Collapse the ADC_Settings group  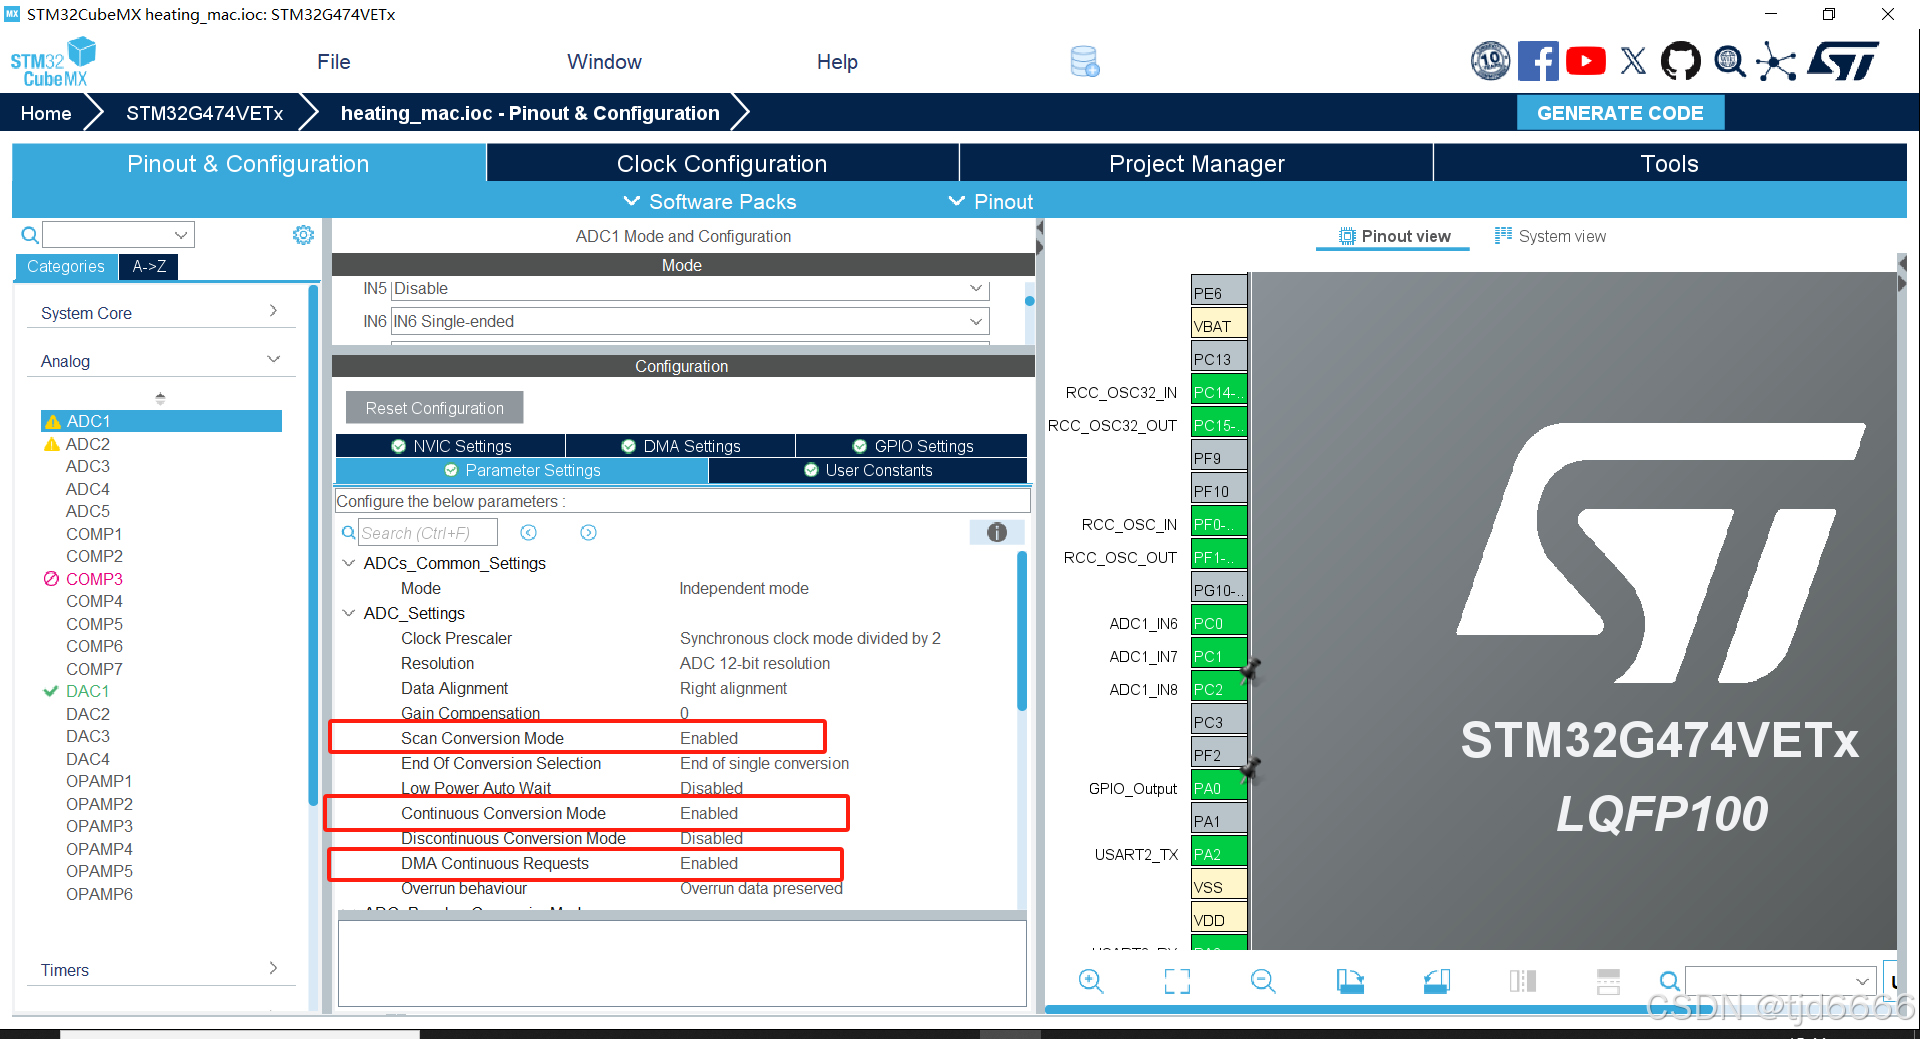click(349, 613)
